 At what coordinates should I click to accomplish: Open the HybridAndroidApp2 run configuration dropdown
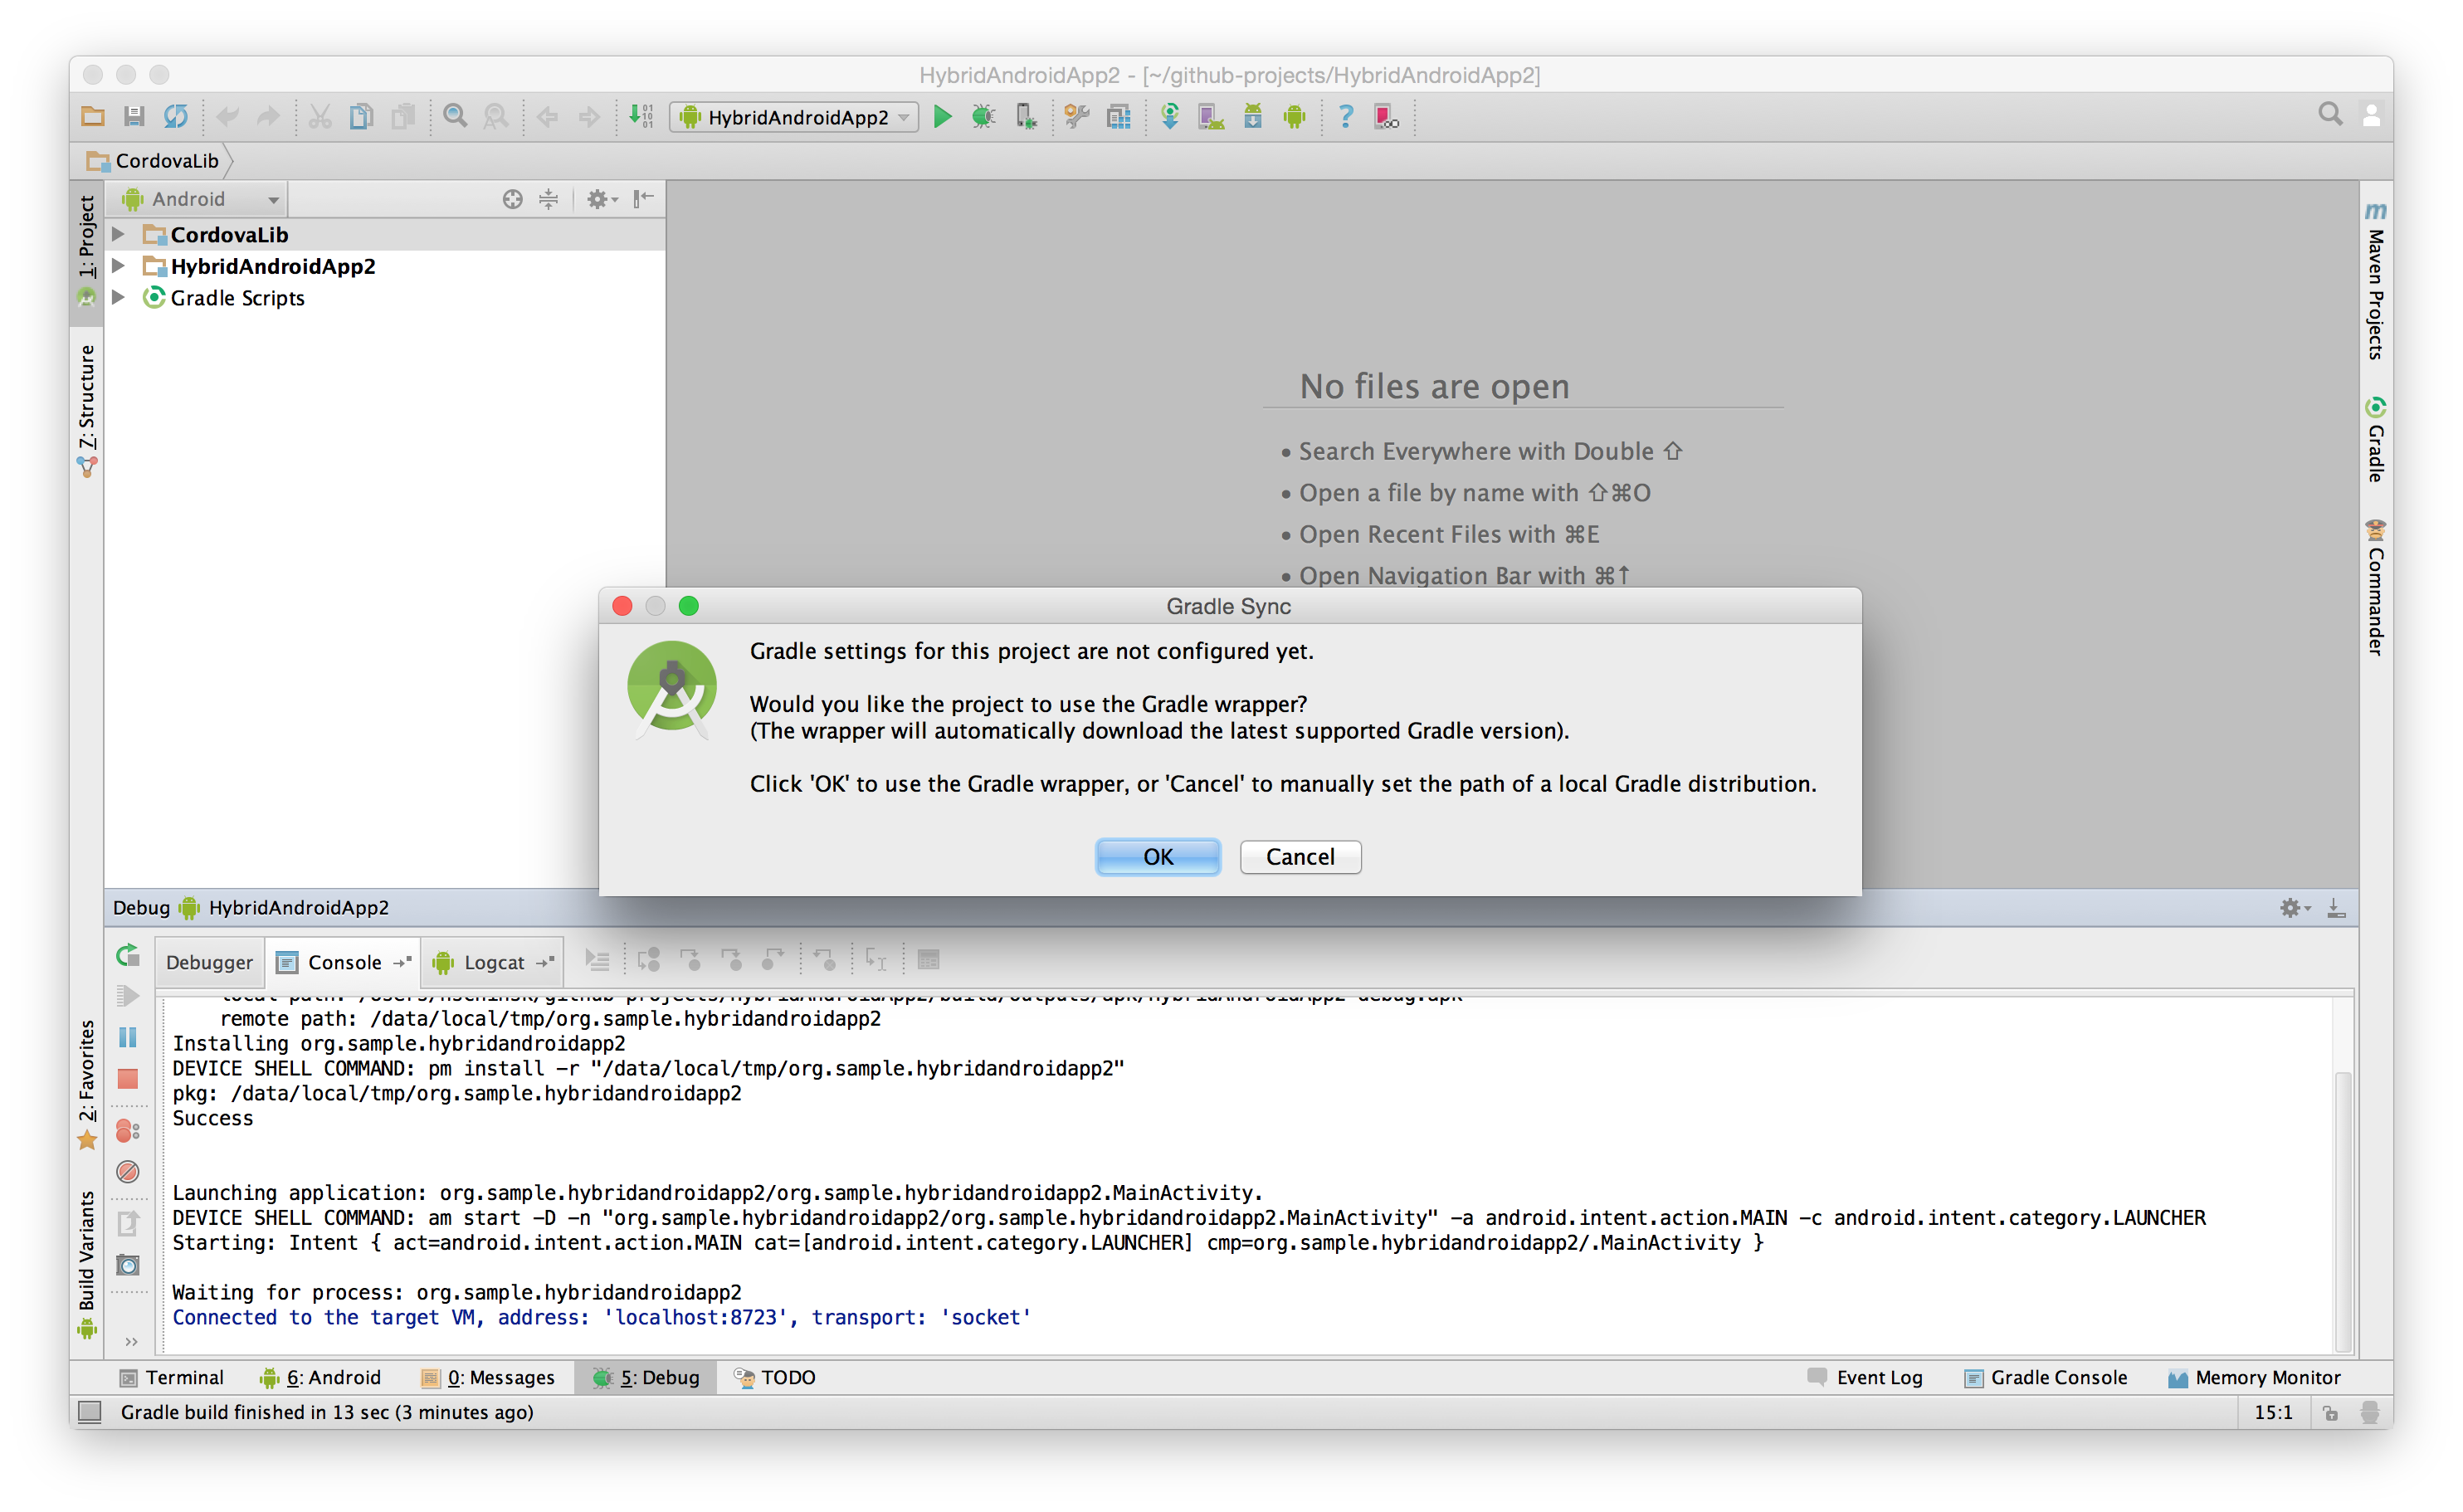point(794,117)
